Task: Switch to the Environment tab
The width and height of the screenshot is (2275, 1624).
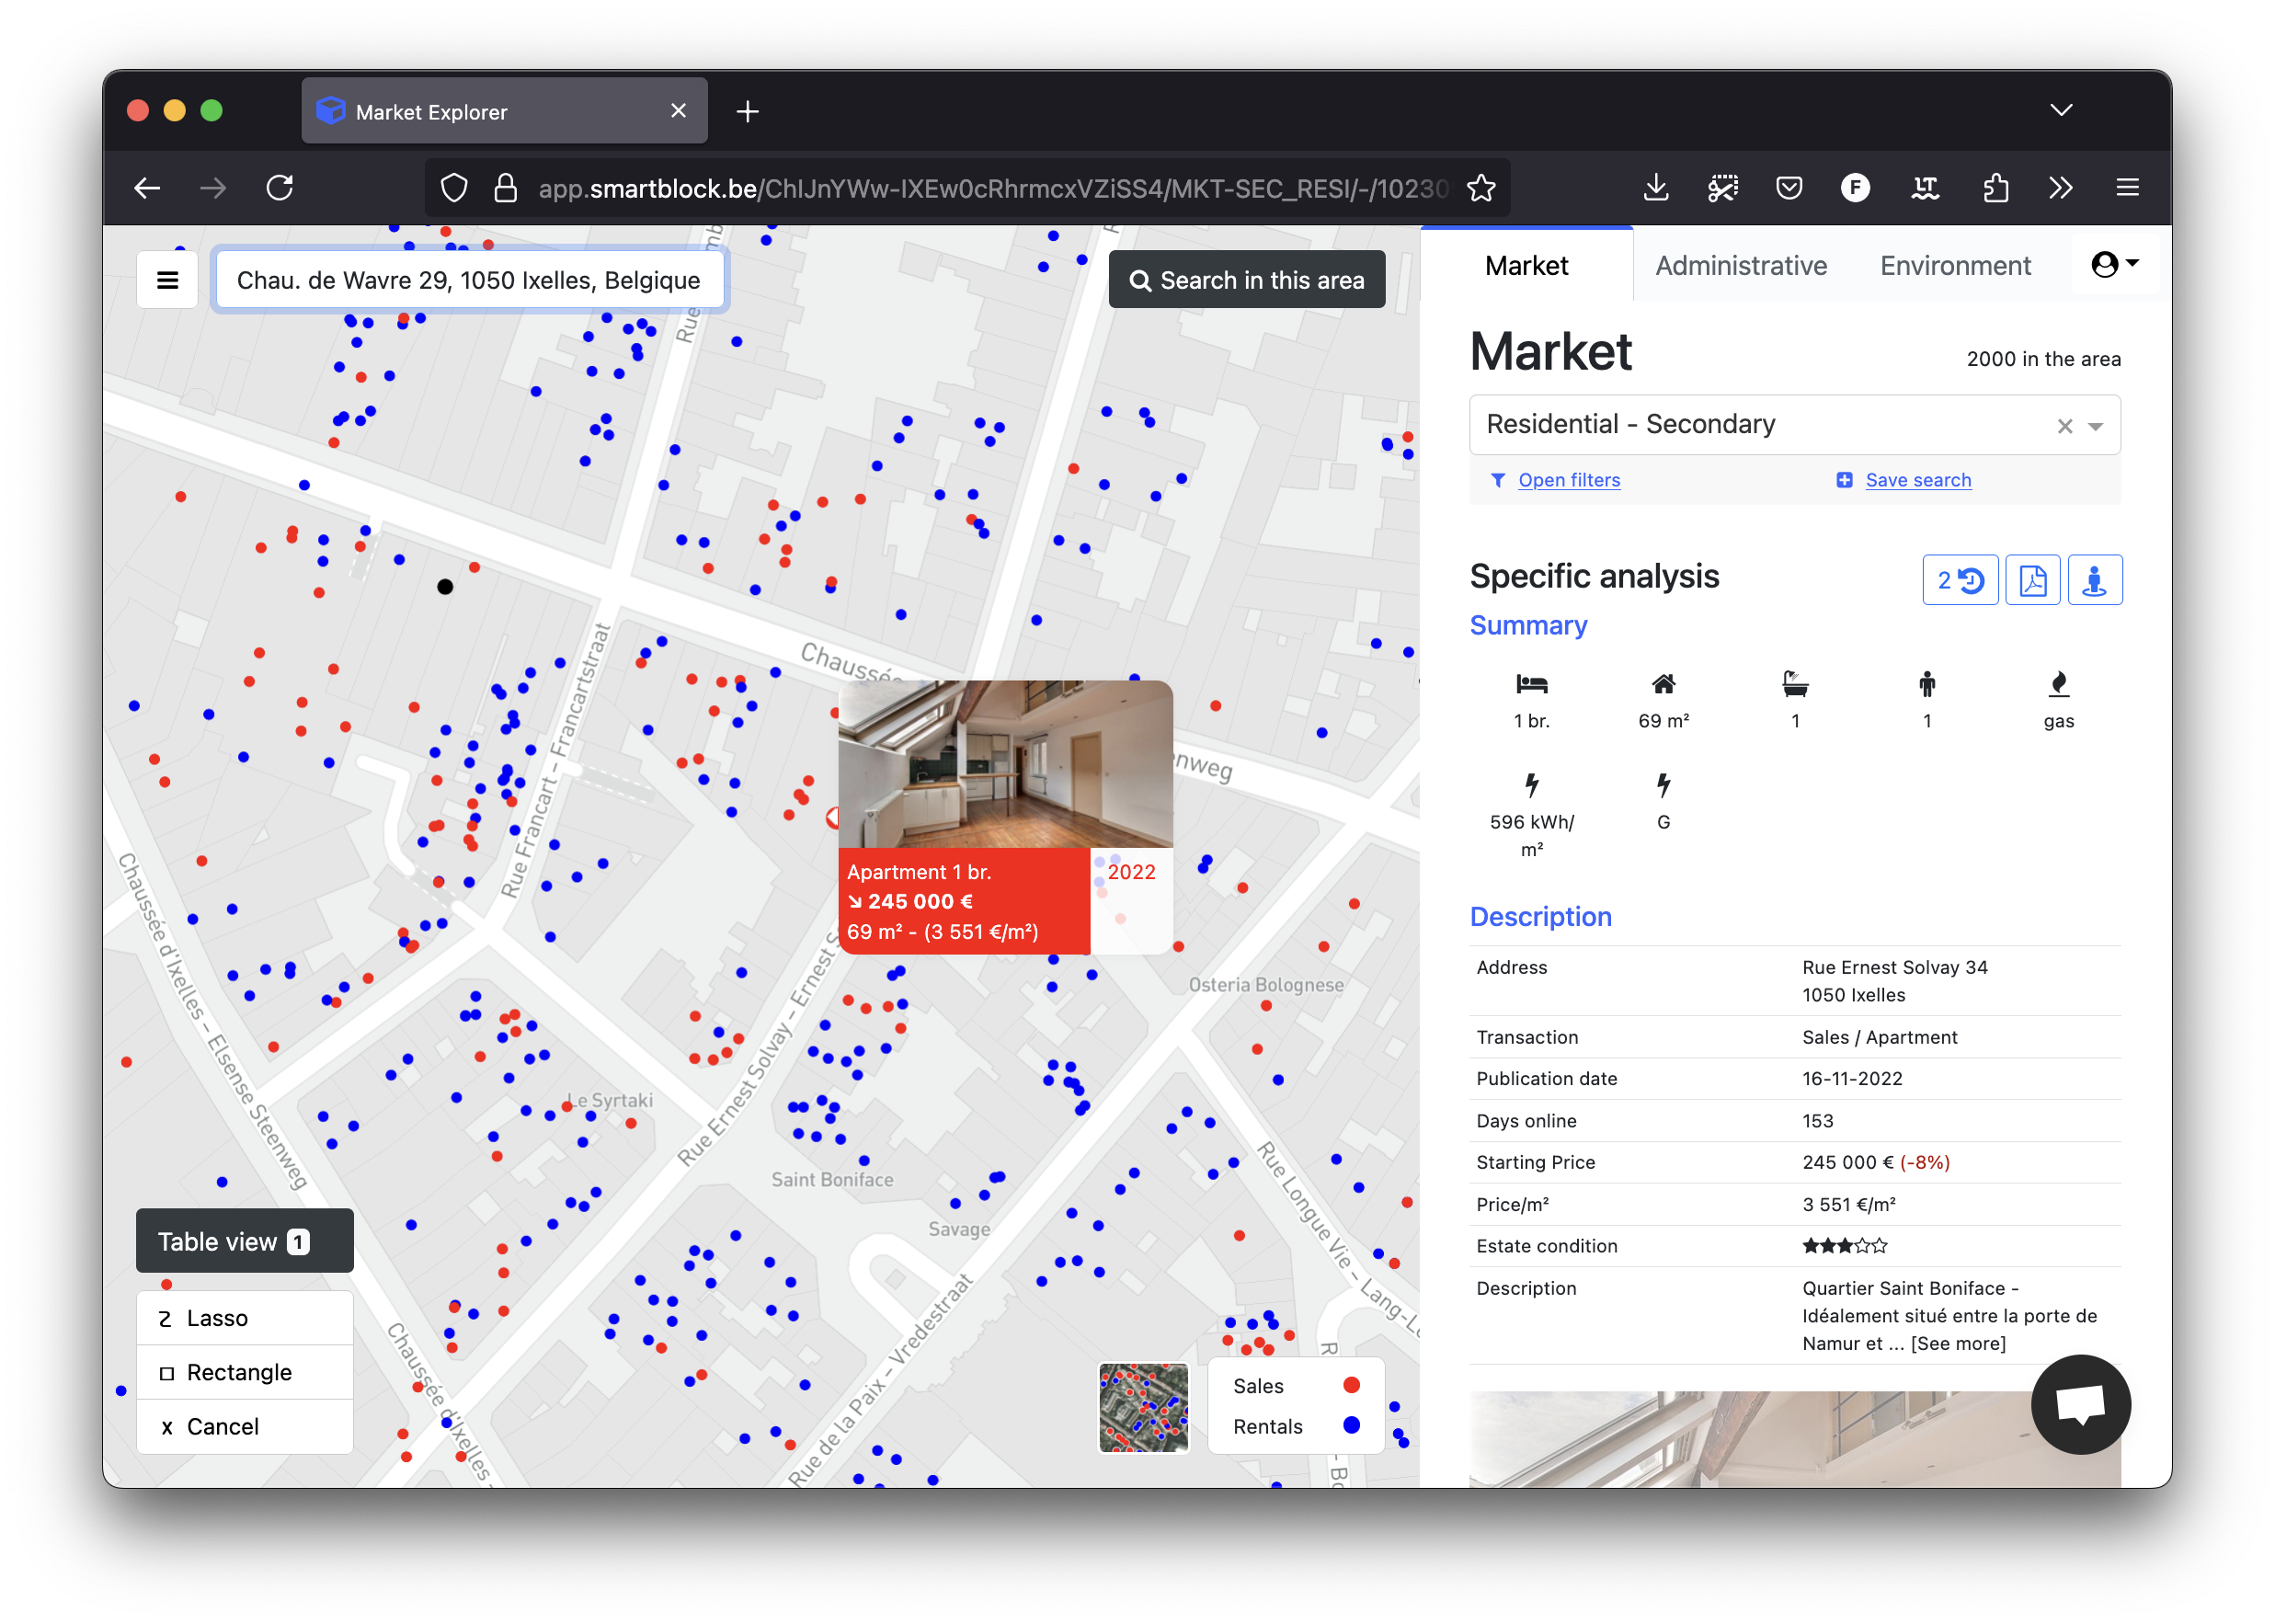Action: click(x=1954, y=265)
